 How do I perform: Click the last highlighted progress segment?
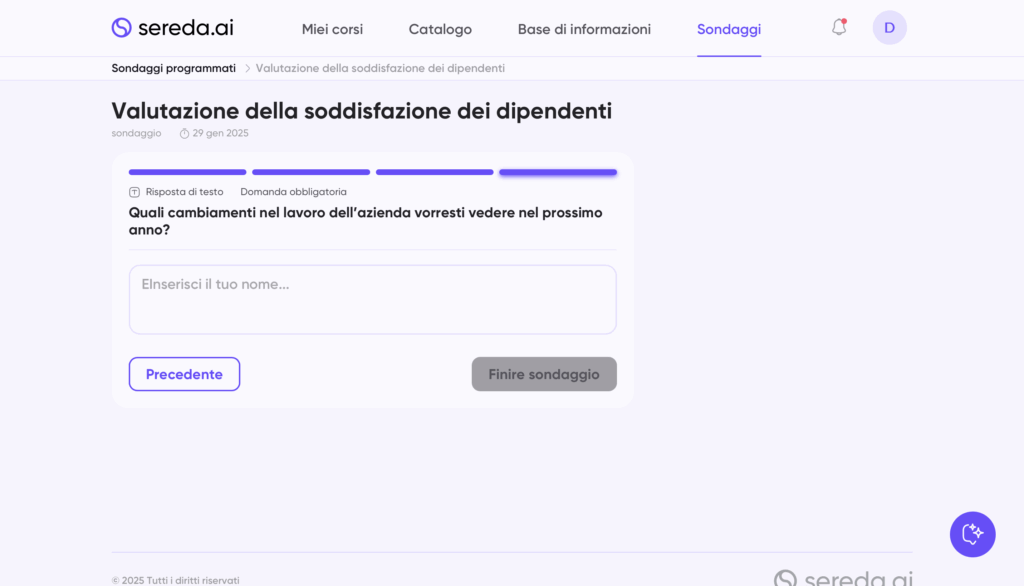tap(558, 172)
